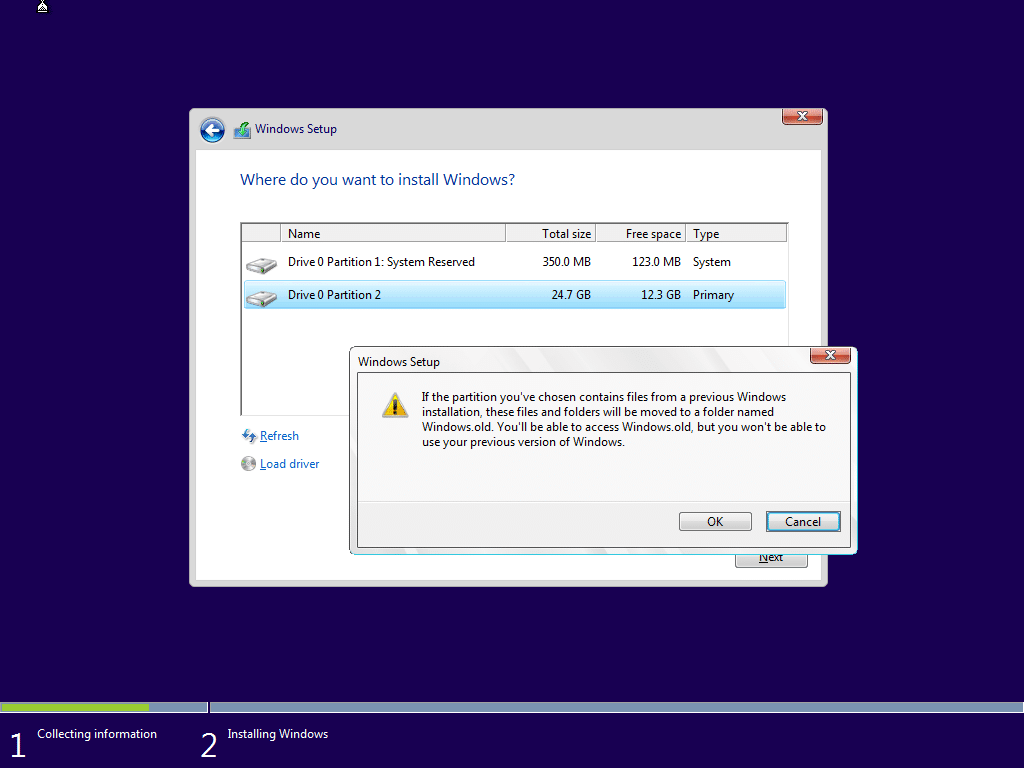Sort by the Type column header
This screenshot has height=768, width=1024.
(737, 233)
